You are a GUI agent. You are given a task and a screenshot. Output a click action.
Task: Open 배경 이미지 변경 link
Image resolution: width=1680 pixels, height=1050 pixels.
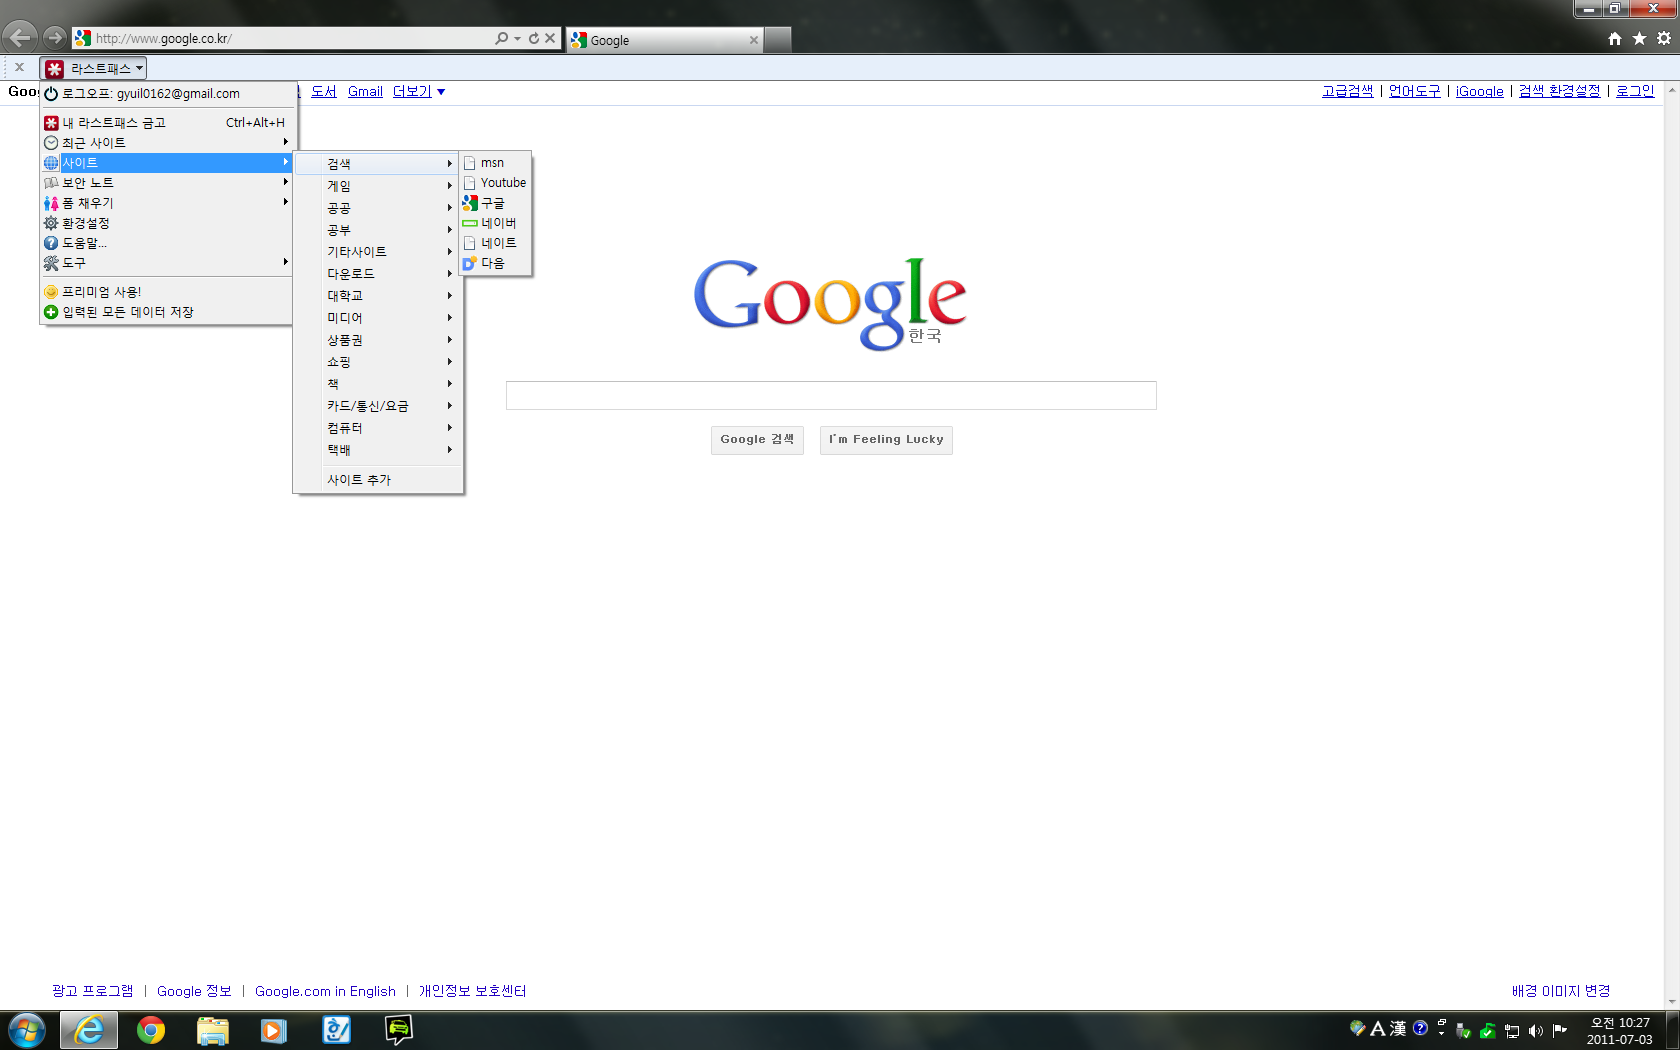click(x=1561, y=991)
